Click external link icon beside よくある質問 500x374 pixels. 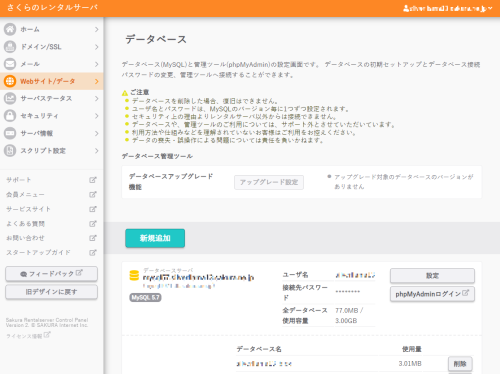(x=93, y=224)
